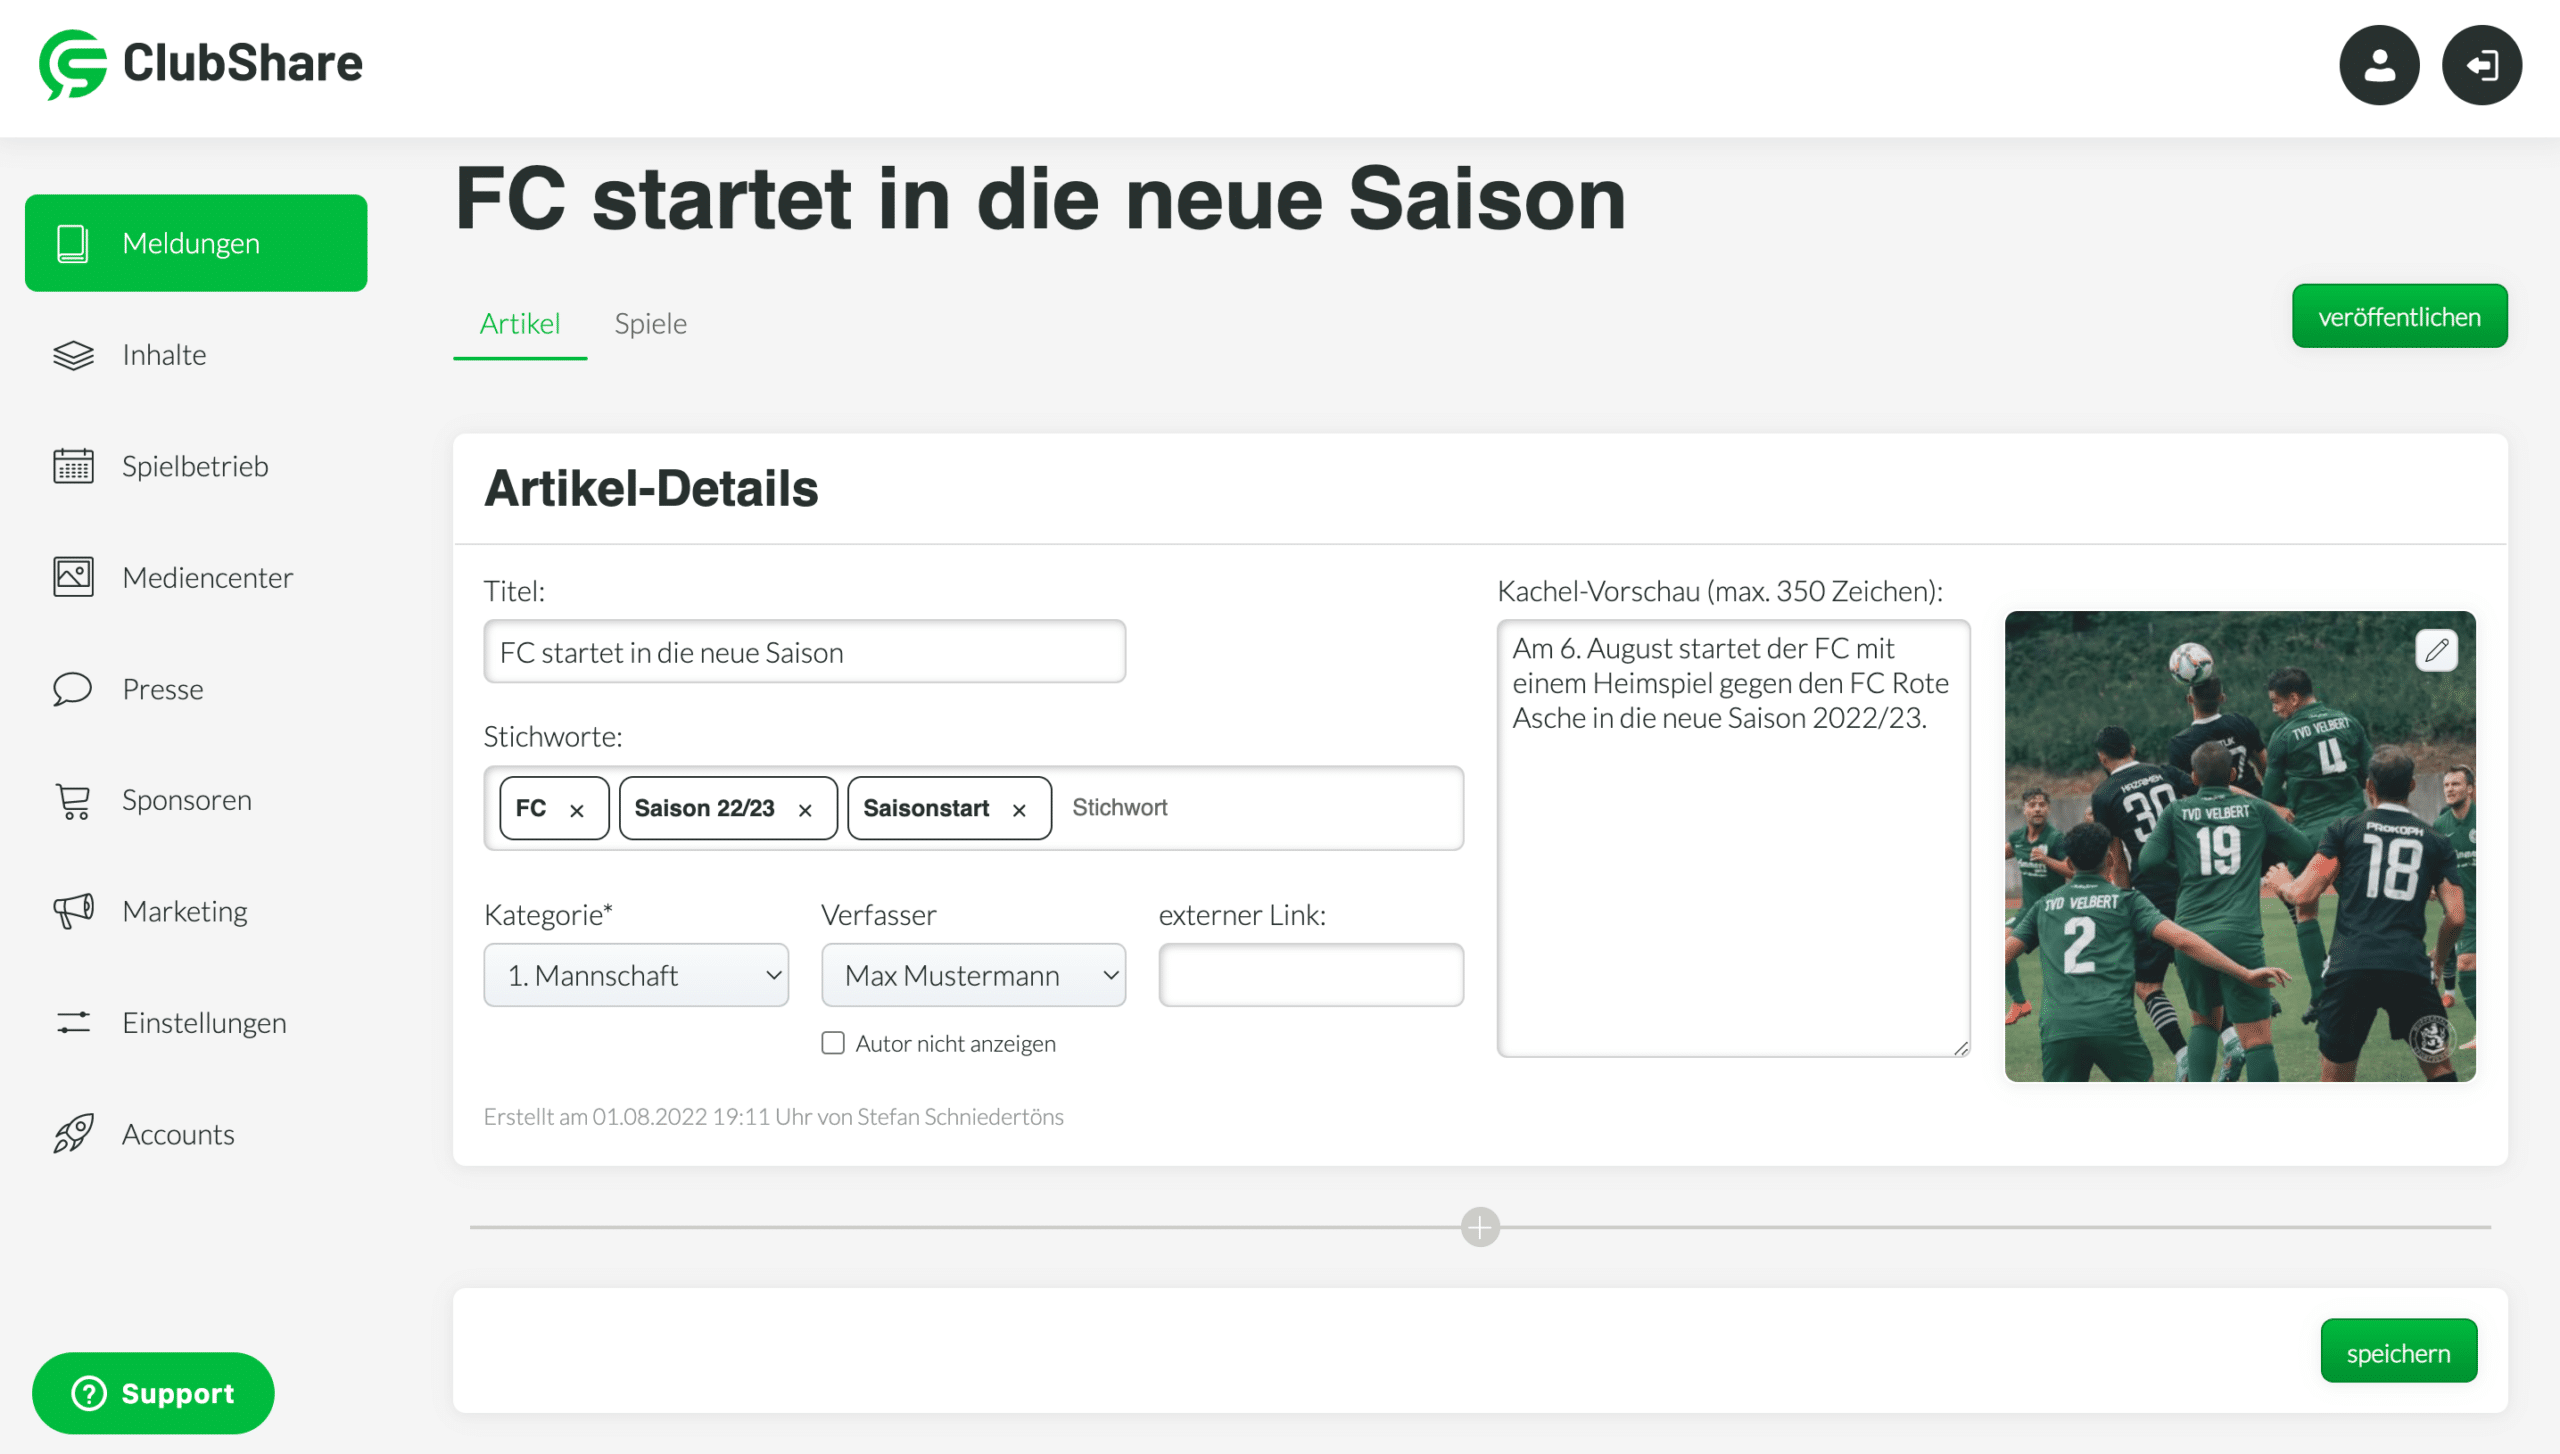Select the Artikel tab
The width and height of the screenshot is (2560, 1454).
(519, 324)
